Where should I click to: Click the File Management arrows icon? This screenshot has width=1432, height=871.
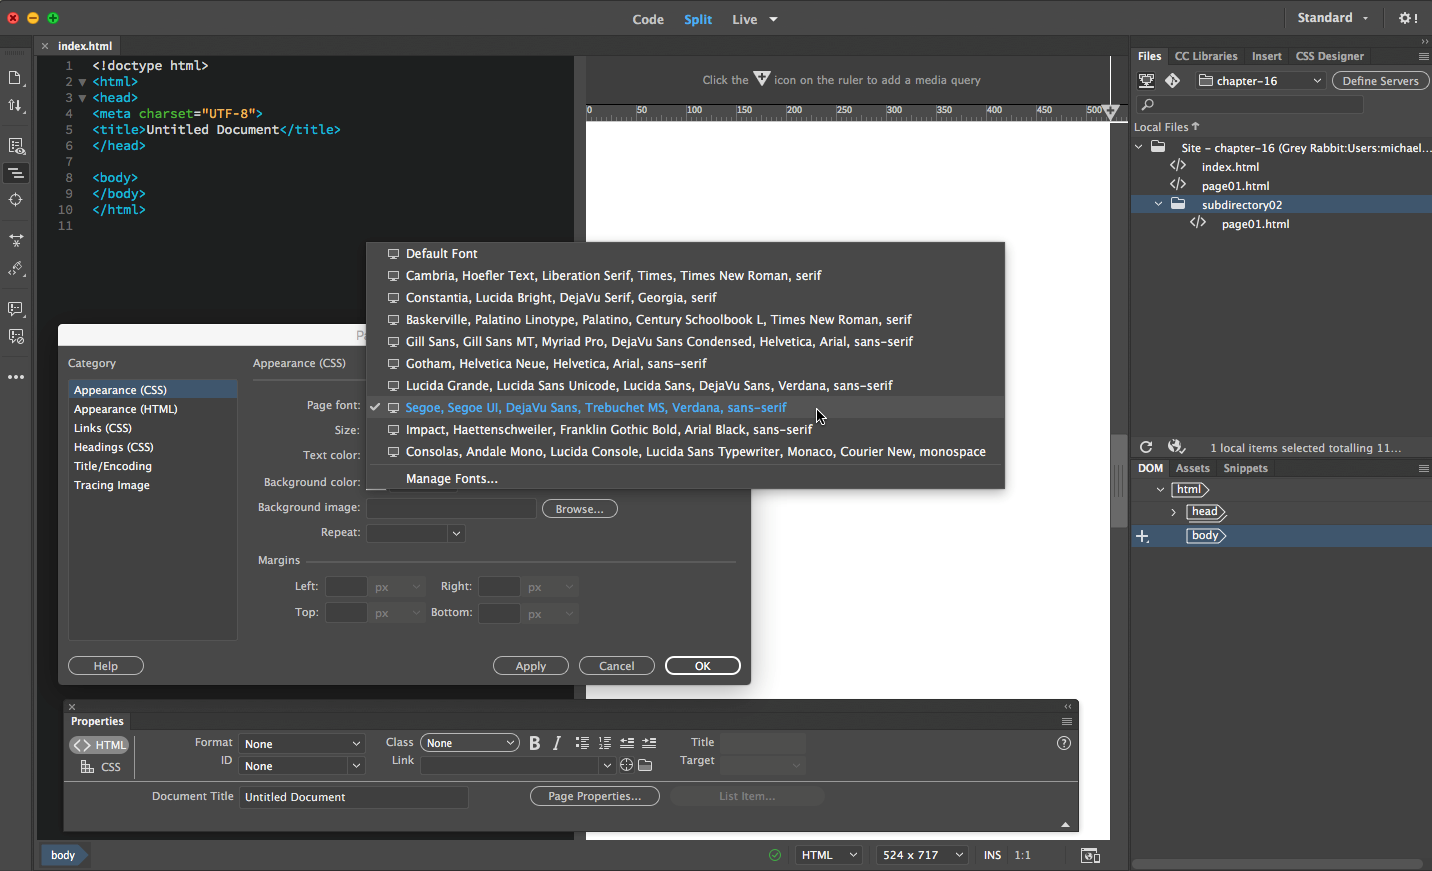15,105
